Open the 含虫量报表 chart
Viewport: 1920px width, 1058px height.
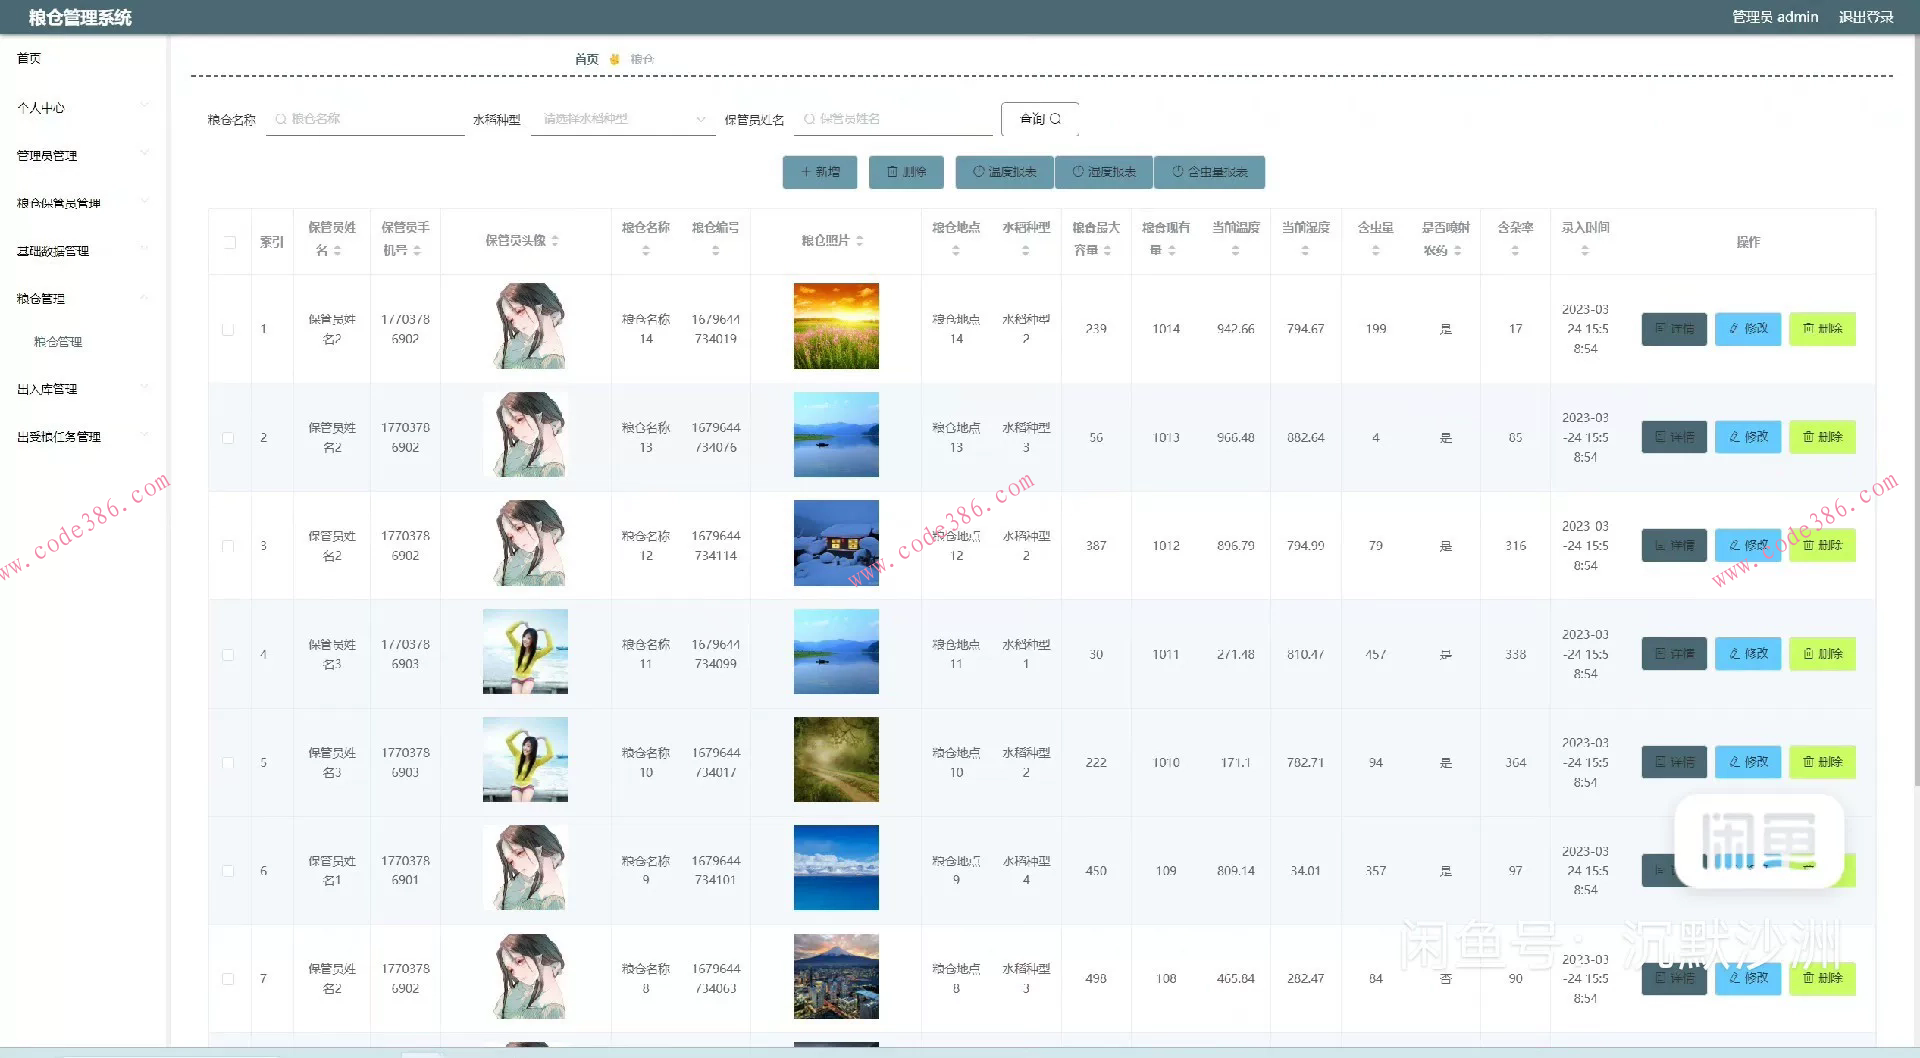coord(1209,172)
